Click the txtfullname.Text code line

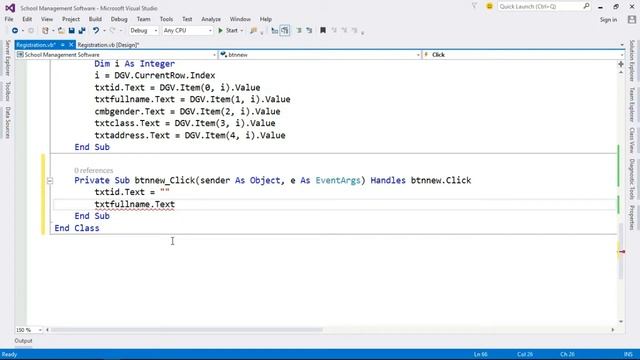(x=135, y=204)
